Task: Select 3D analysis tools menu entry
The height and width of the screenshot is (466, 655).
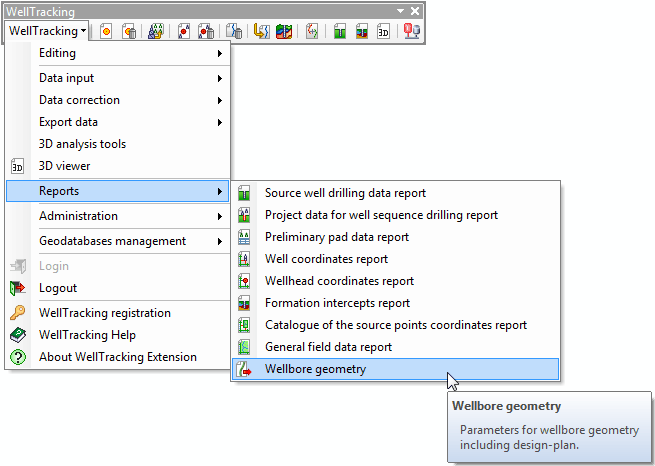Action: [x=118, y=144]
